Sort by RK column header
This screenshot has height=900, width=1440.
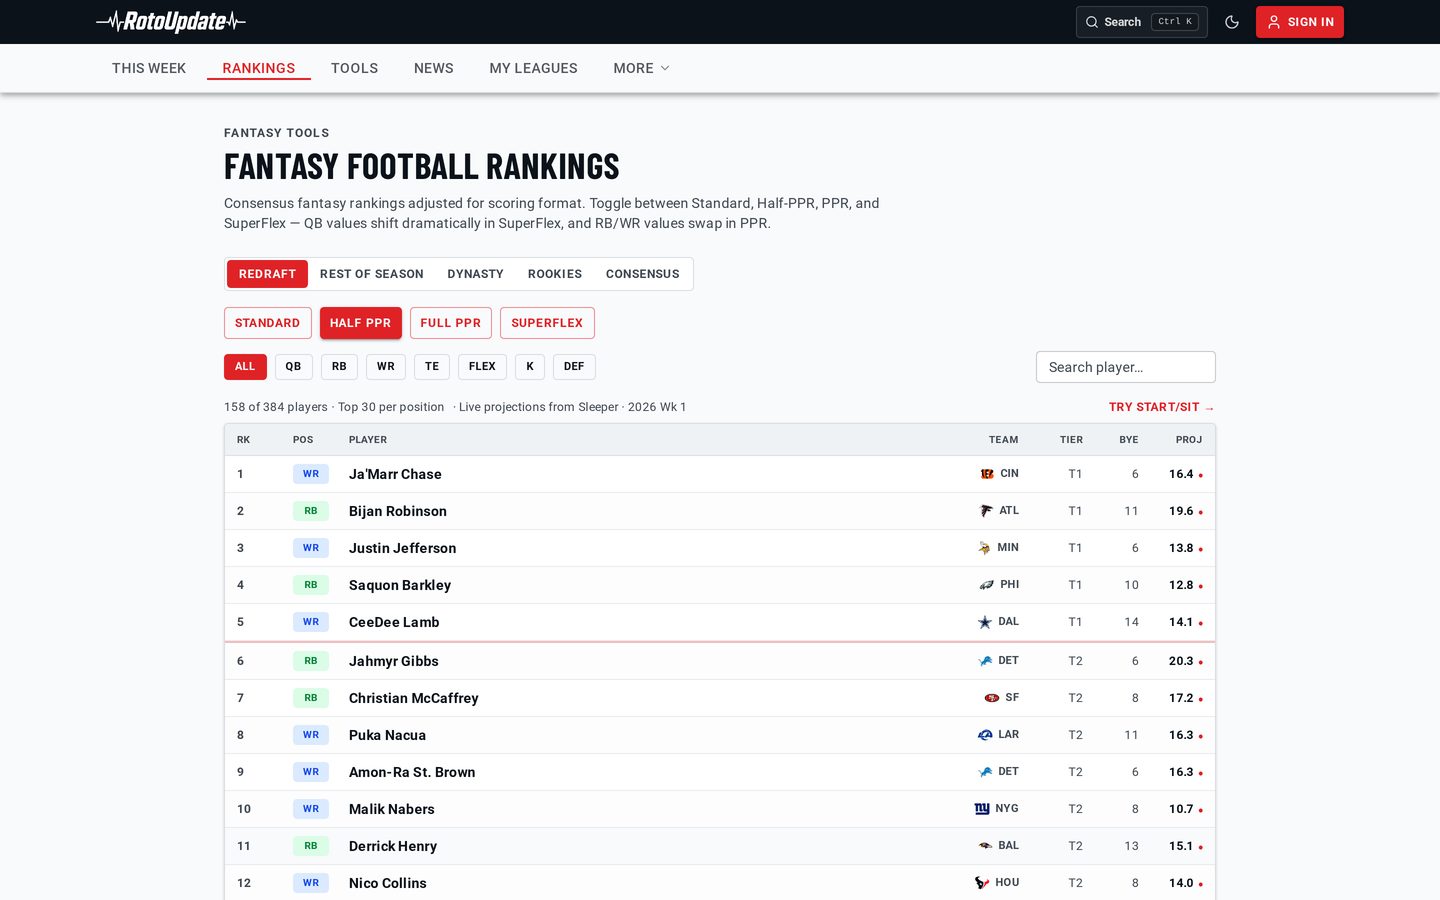(244, 440)
